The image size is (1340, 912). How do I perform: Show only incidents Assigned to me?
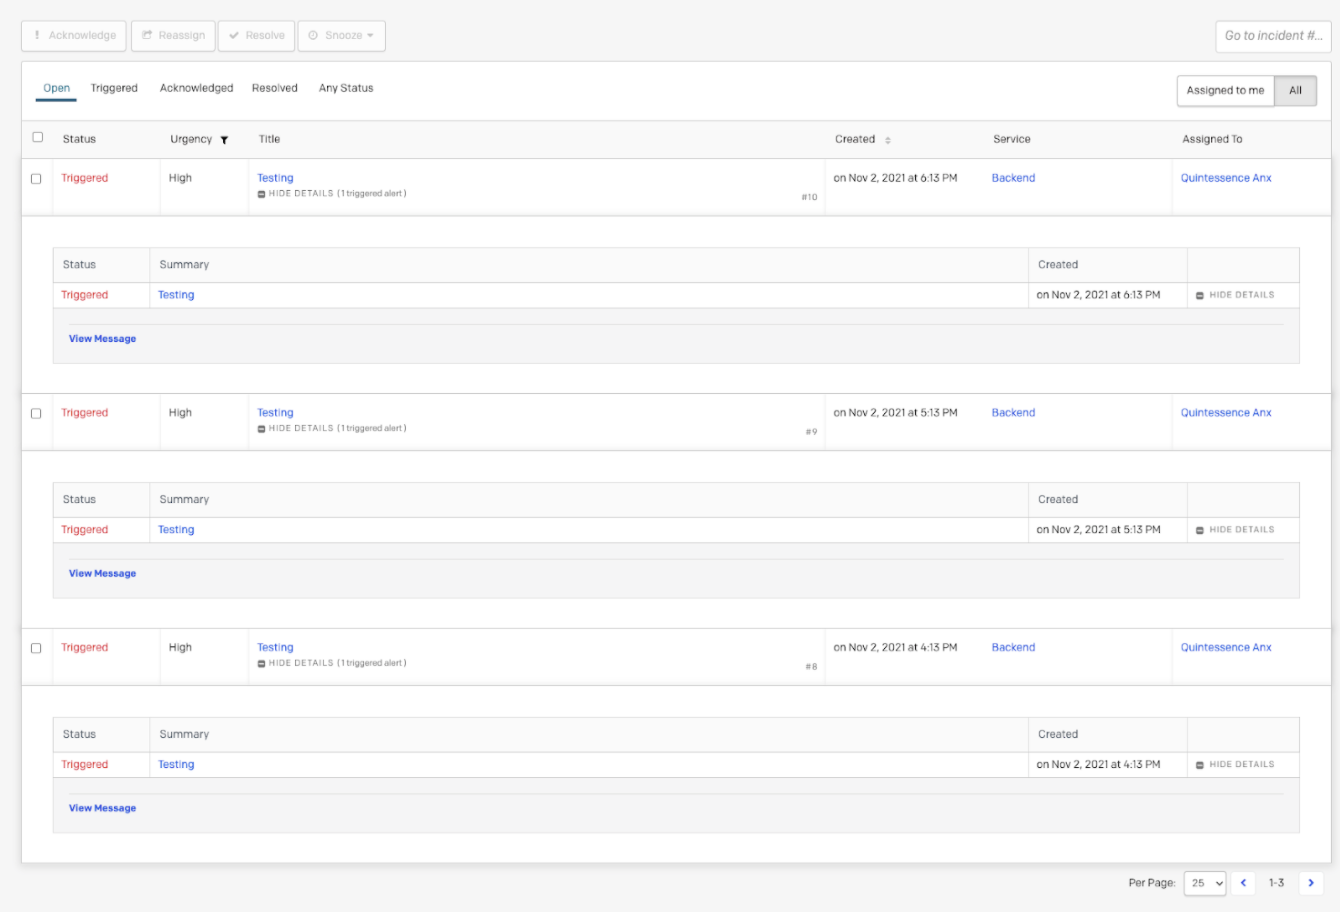point(1225,90)
